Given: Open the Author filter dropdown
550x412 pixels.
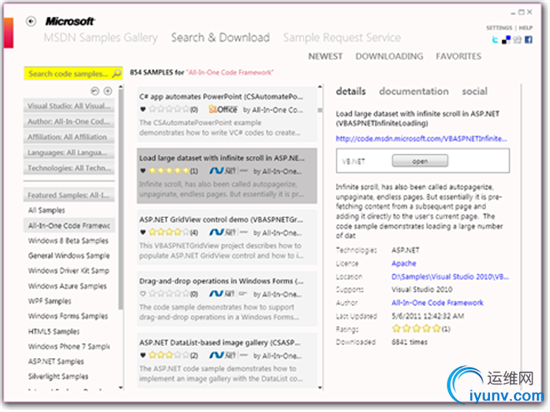Looking at the screenshot, I should pos(69,121).
